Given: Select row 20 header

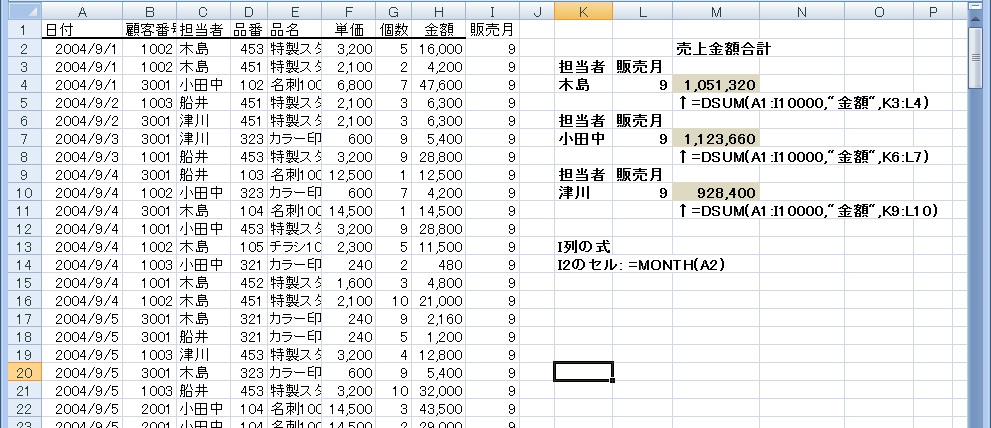Looking at the screenshot, I should (x=21, y=371).
